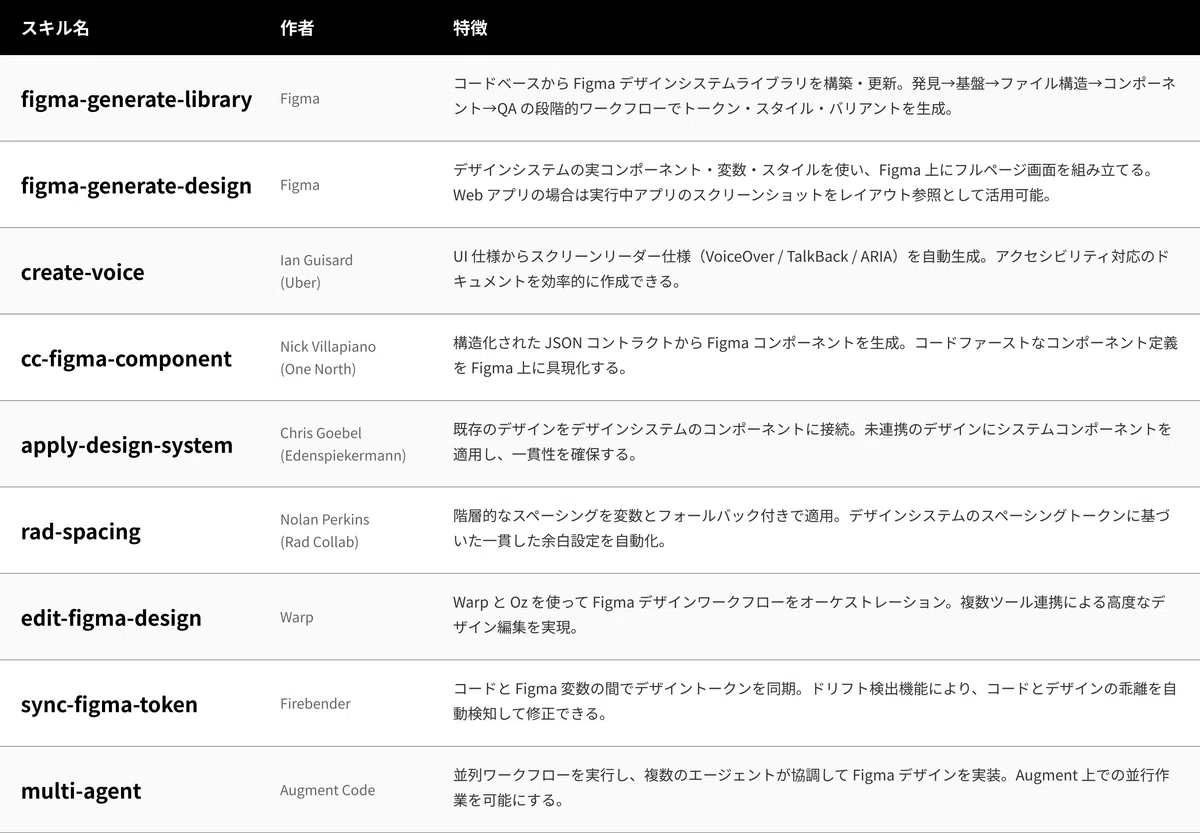Select the create-voice skill name
Image resolution: width=1200 pixels, height=833 pixels.
[82, 272]
